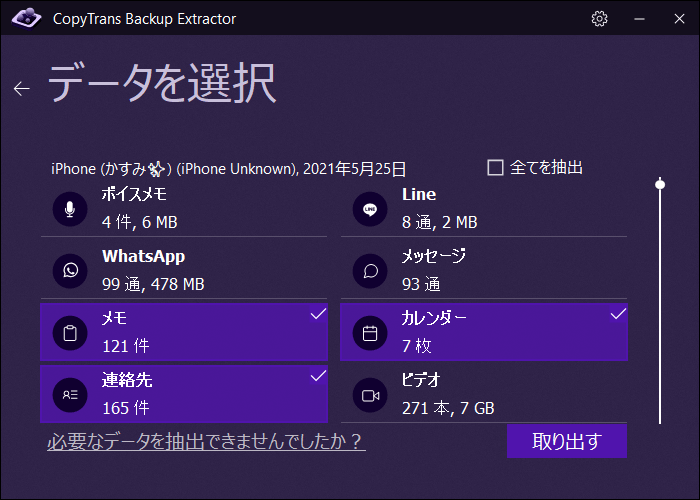The height and width of the screenshot is (500, 700).
Task: Click the 全てを抽出 label text
Action: coord(546,168)
